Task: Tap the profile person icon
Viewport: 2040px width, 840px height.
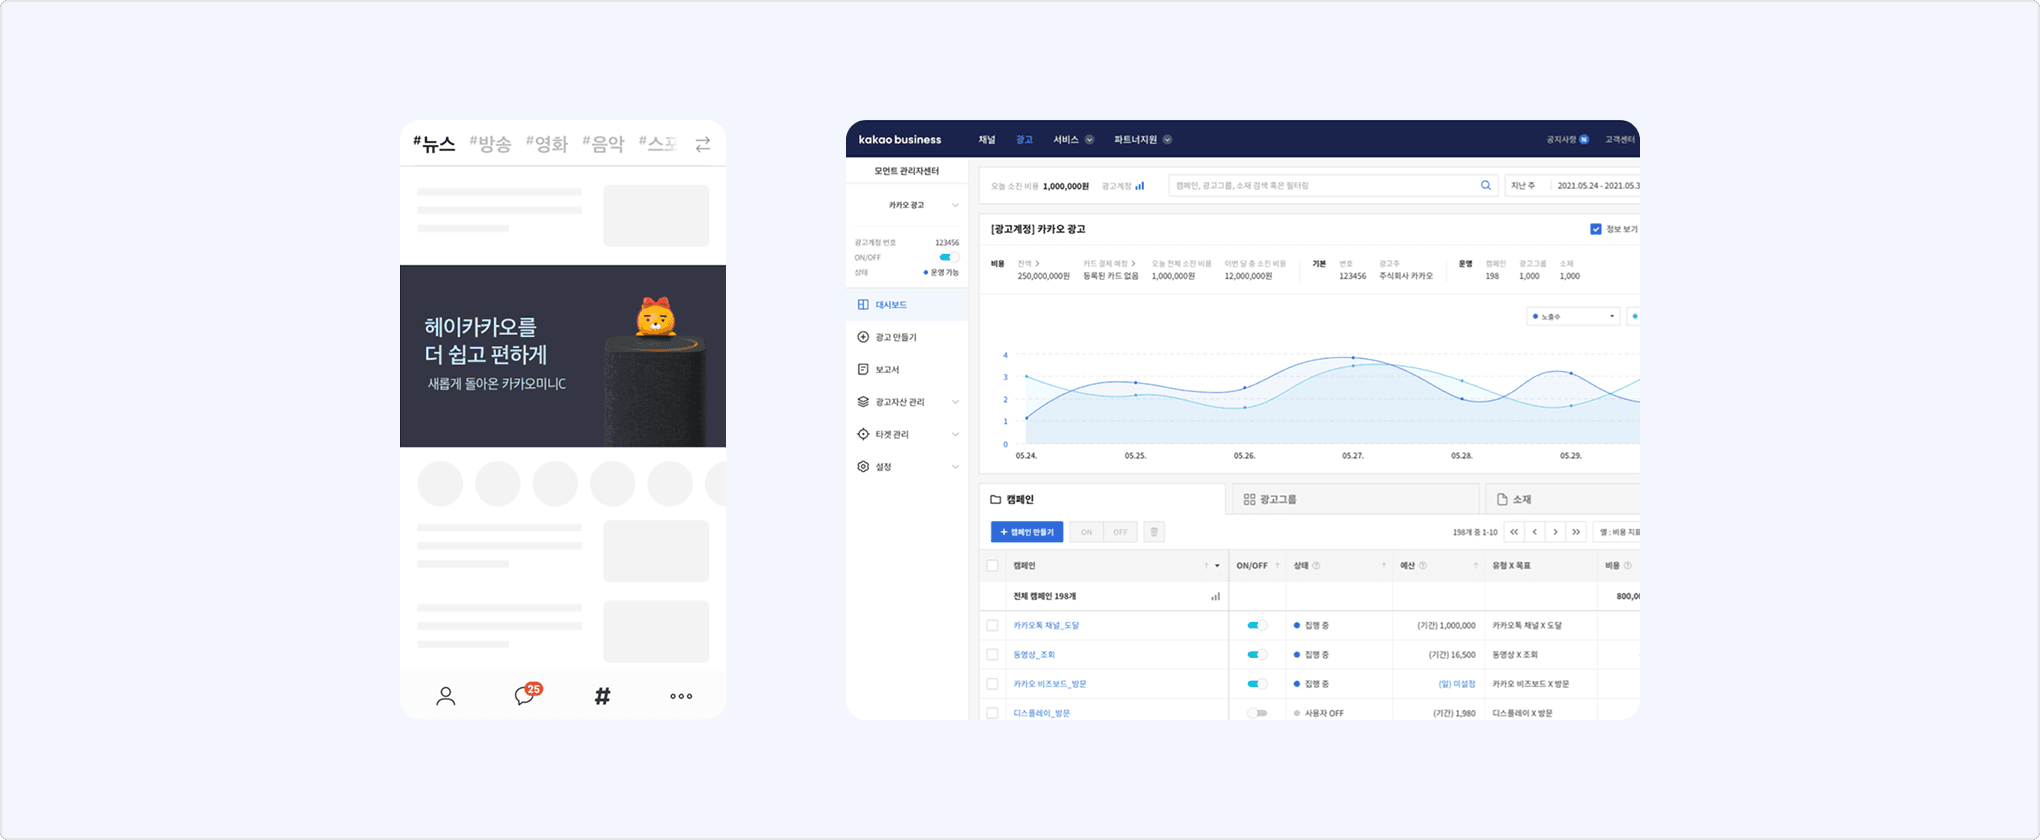Action: pyautogui.click(x=446, y=696)
